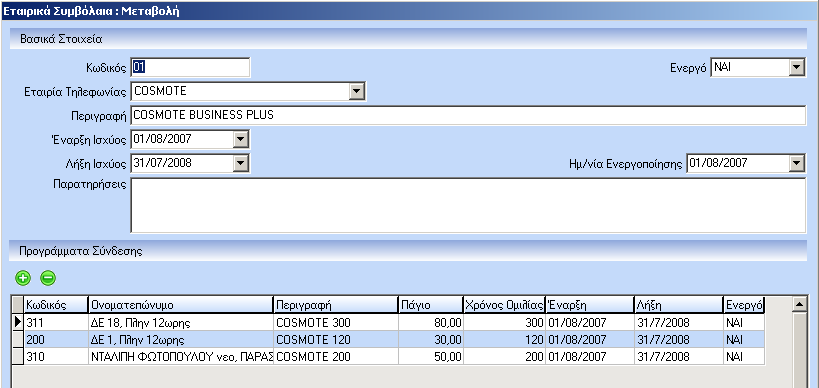The width and height of the screenshot is (819, 388).
Task: Sort by the Κωδικός column header in grid
Action: tap(56, 304)
